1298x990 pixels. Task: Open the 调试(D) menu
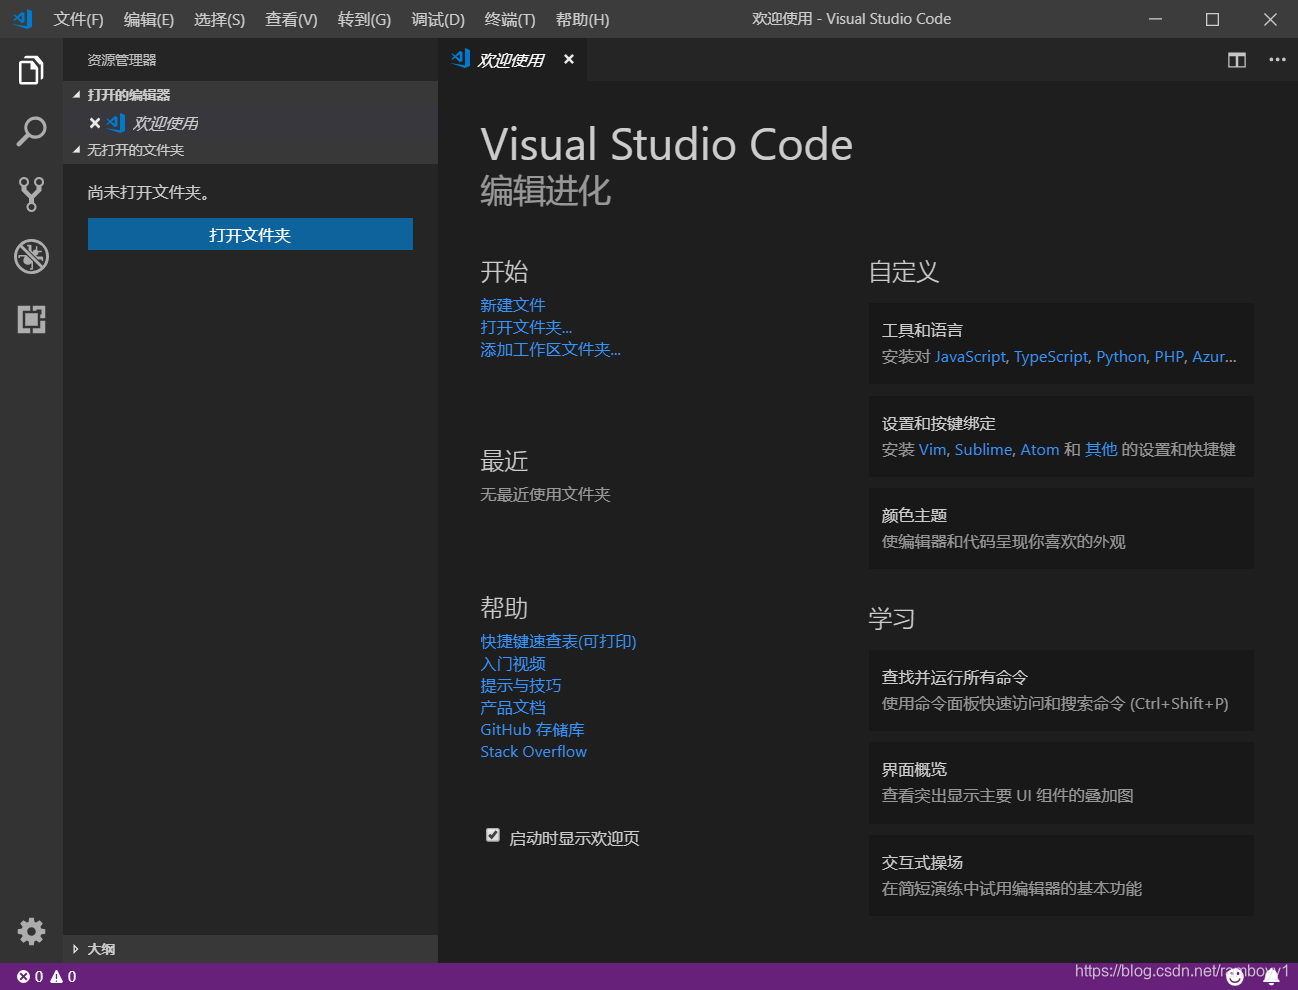[x=438, y=19]
